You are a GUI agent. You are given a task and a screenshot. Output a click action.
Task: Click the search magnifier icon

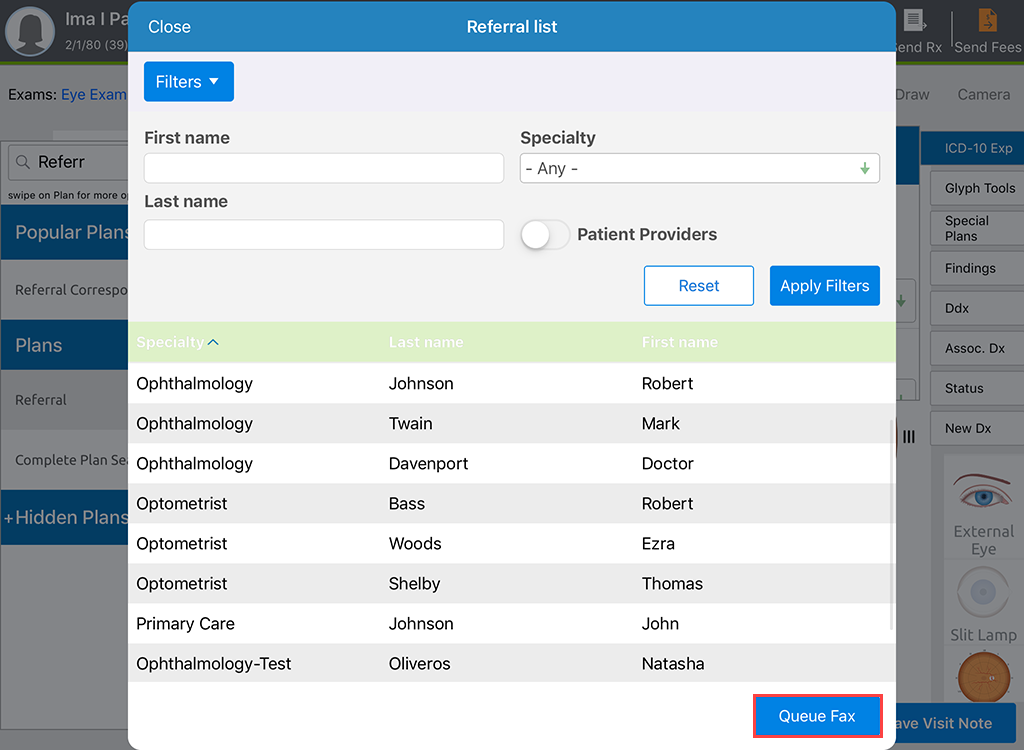tap(23, 162)
